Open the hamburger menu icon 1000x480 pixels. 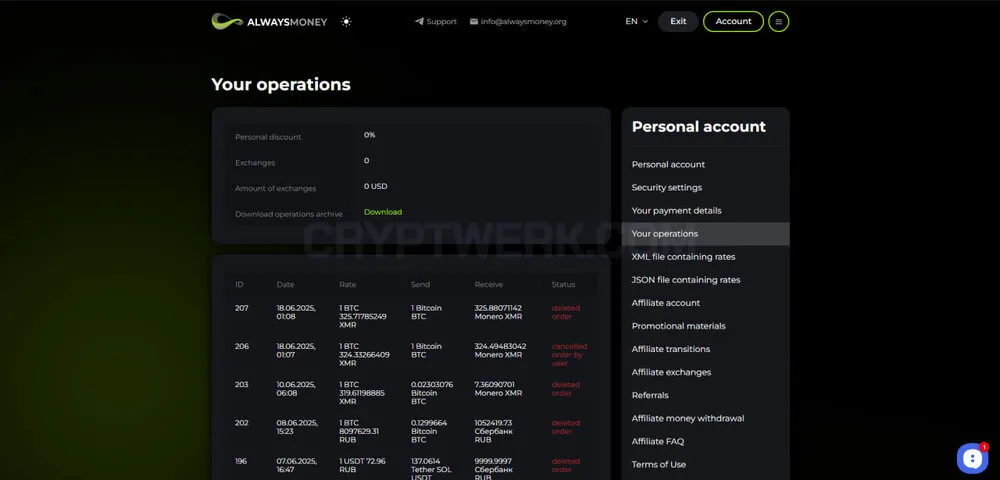[779, 22]
